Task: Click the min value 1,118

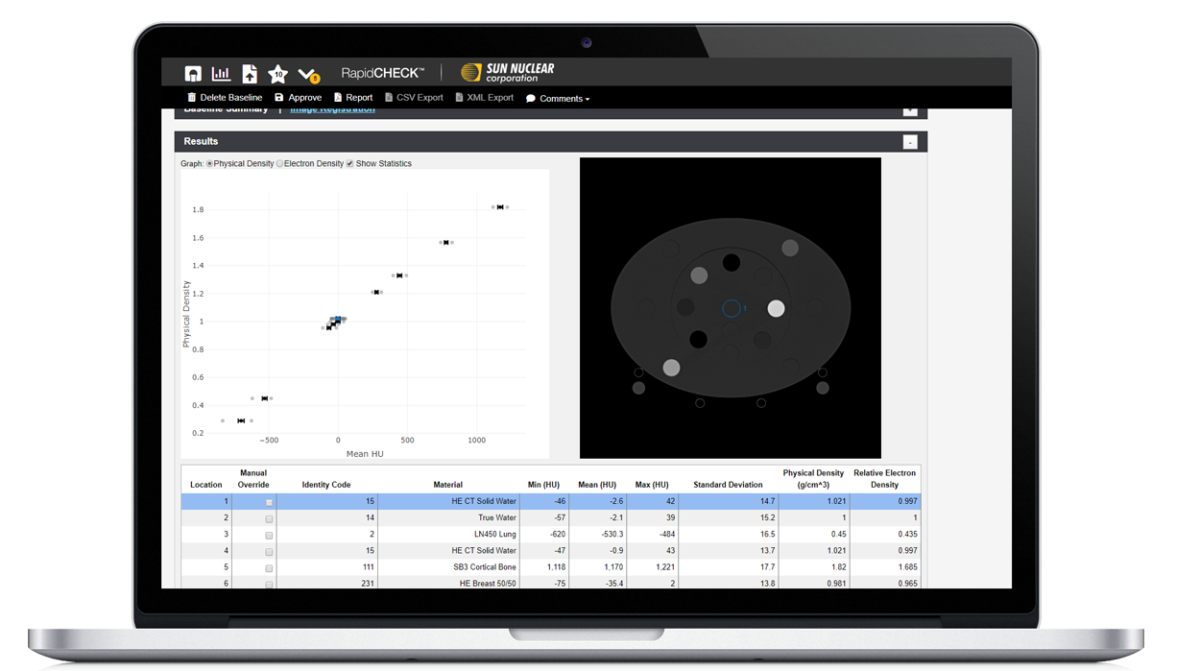Action: (556, 567)
